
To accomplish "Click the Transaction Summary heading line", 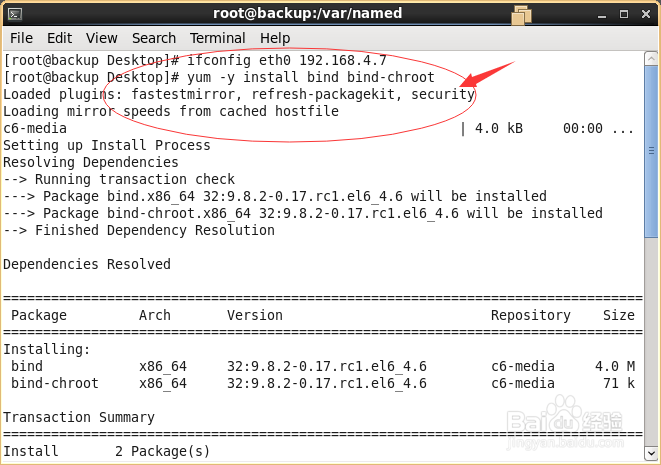I will click(x=79, y=417).
